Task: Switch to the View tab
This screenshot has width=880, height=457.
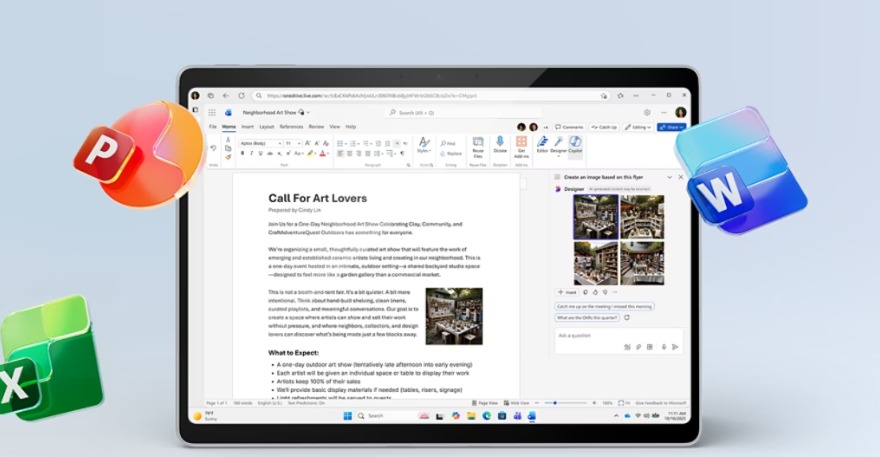Action: [x=334, y=127]
